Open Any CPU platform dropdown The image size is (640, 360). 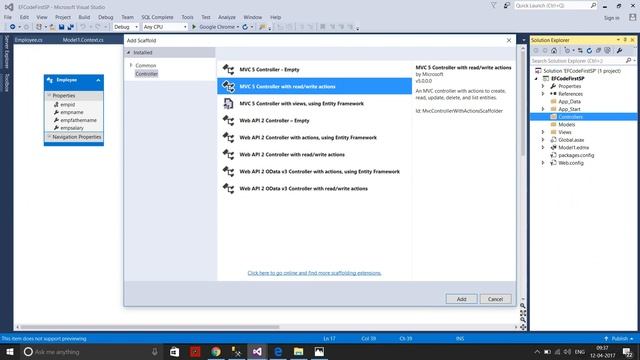(x=165, y=27)
